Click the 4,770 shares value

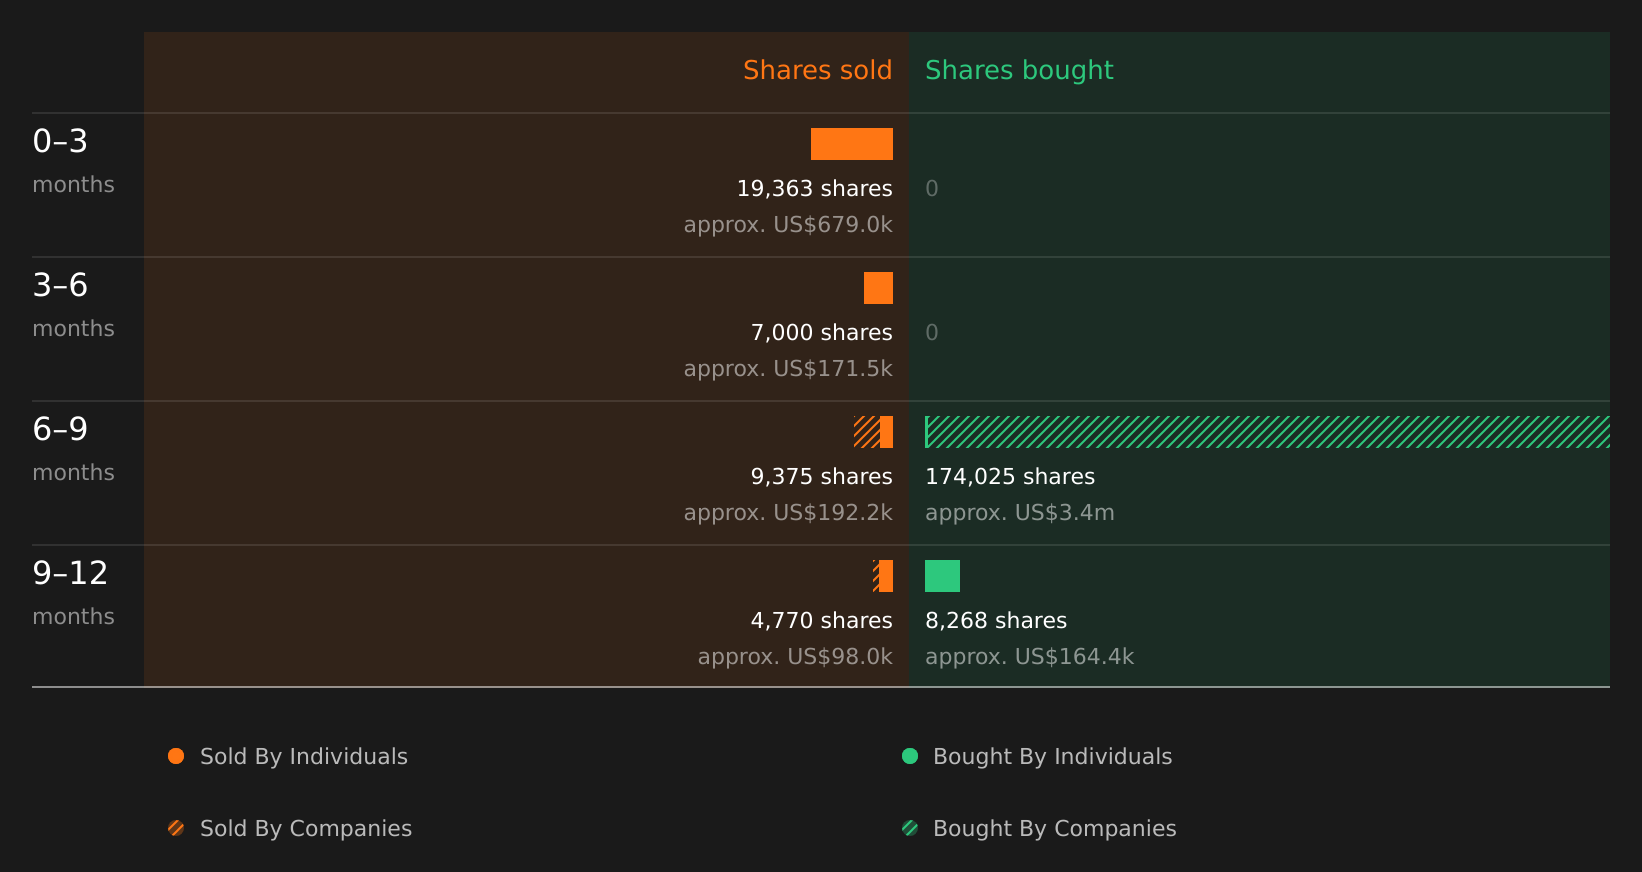click(x=821, y=621)
